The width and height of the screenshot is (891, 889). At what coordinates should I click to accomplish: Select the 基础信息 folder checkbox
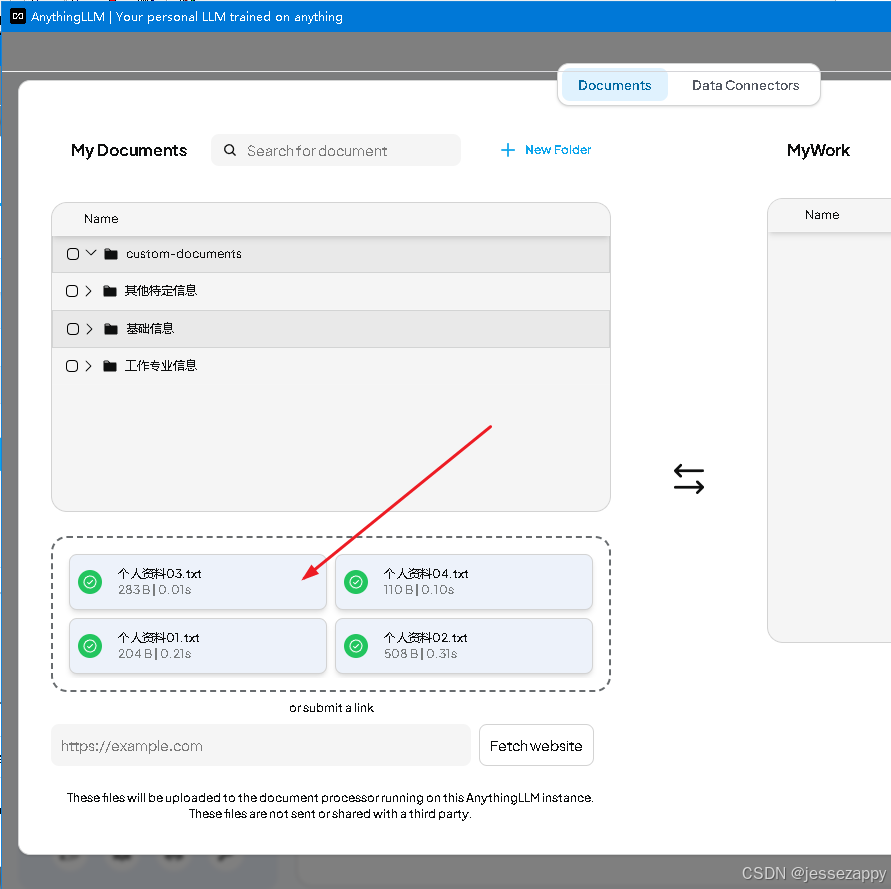(73, 329)
